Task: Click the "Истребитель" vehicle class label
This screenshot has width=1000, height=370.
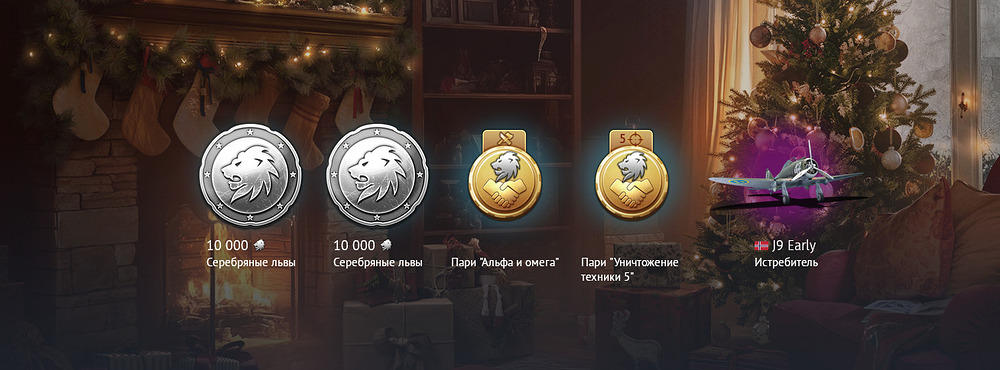Action: pos(786,262)
